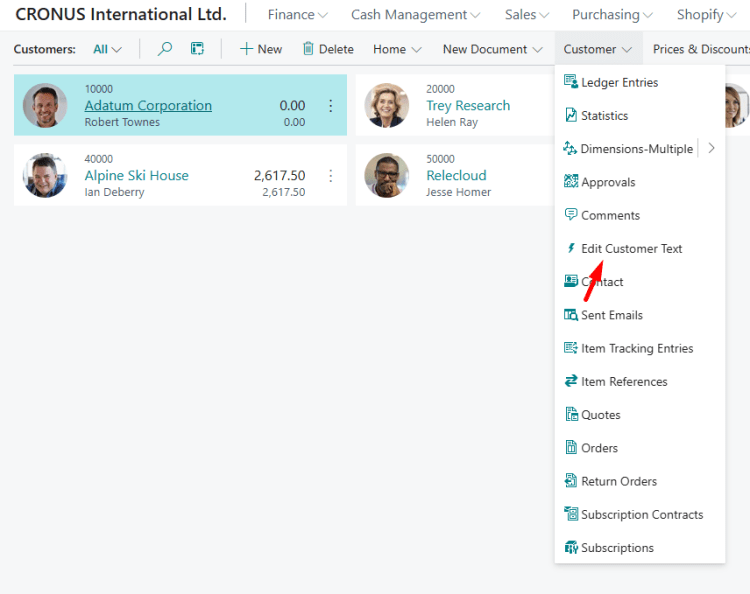Click the Comments speech bubble icon
This screenshot has height=594, width=750.
[571, 215]
